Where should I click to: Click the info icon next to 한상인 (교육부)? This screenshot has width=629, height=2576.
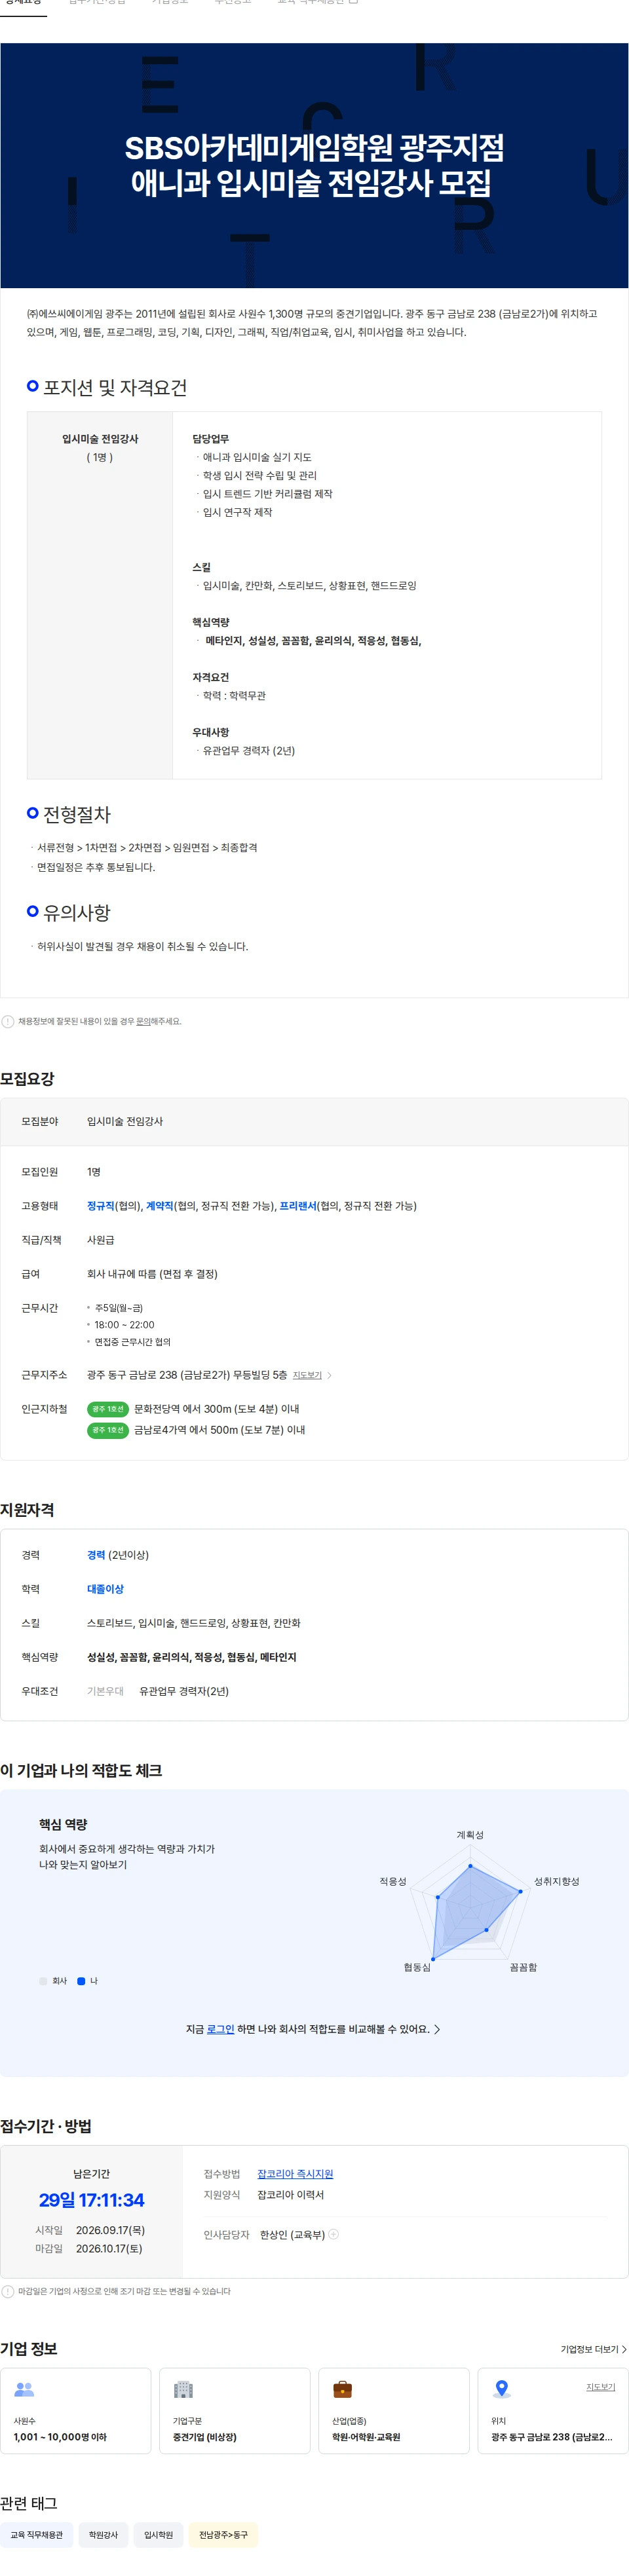coord(334,2234)
